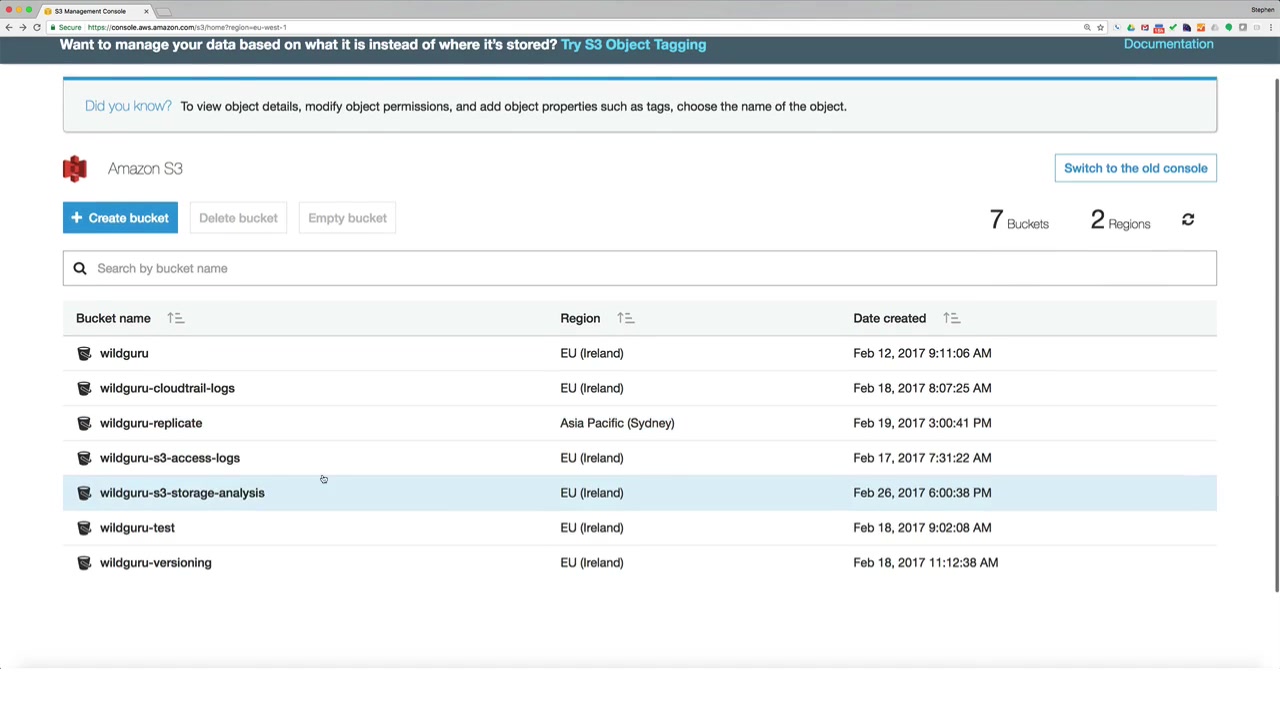The height and width of the screenshot is (720, 1280).
Task: Click the EU (Ireland) cell for wildguru-test
Action: tap(592, 528)
